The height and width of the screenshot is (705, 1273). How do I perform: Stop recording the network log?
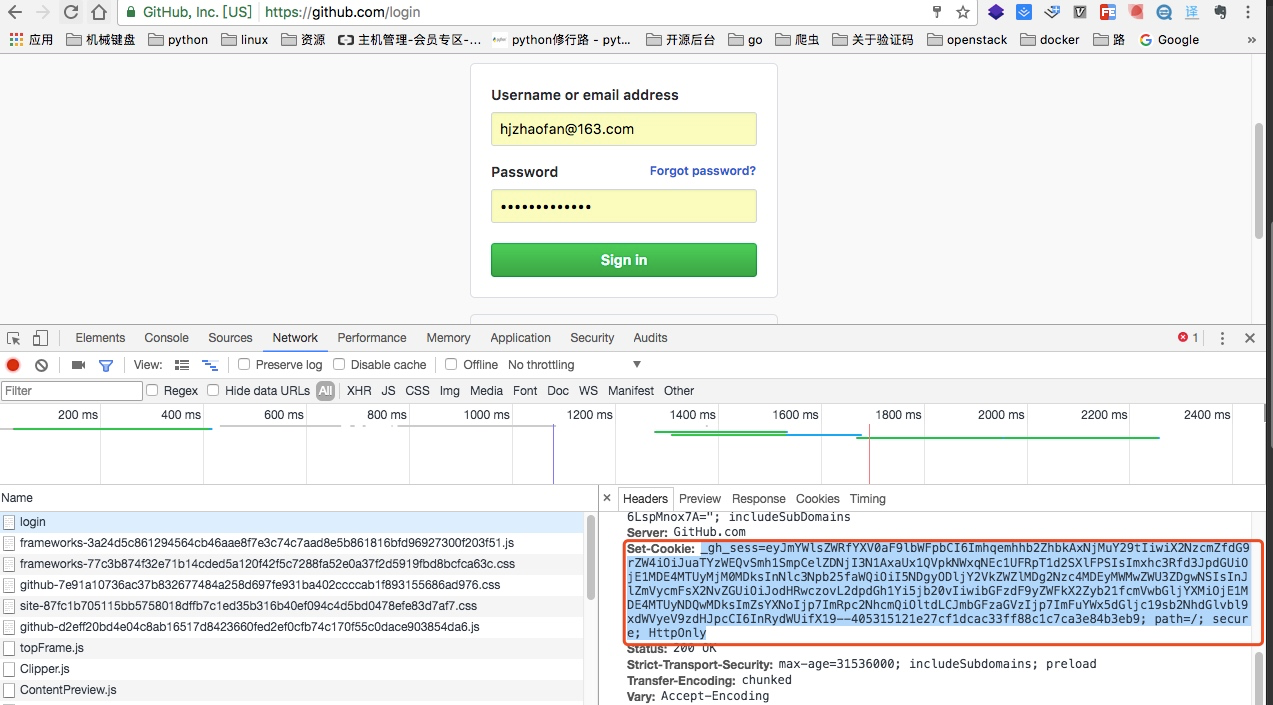pos(13,365)
